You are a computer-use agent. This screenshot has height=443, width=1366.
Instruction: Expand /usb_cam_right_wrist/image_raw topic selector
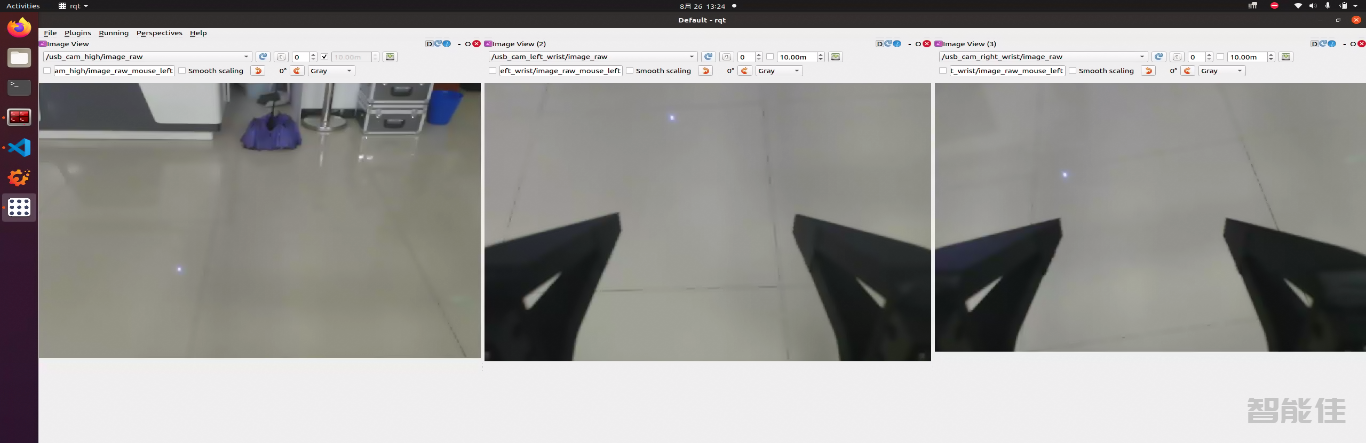point(1141,57)
